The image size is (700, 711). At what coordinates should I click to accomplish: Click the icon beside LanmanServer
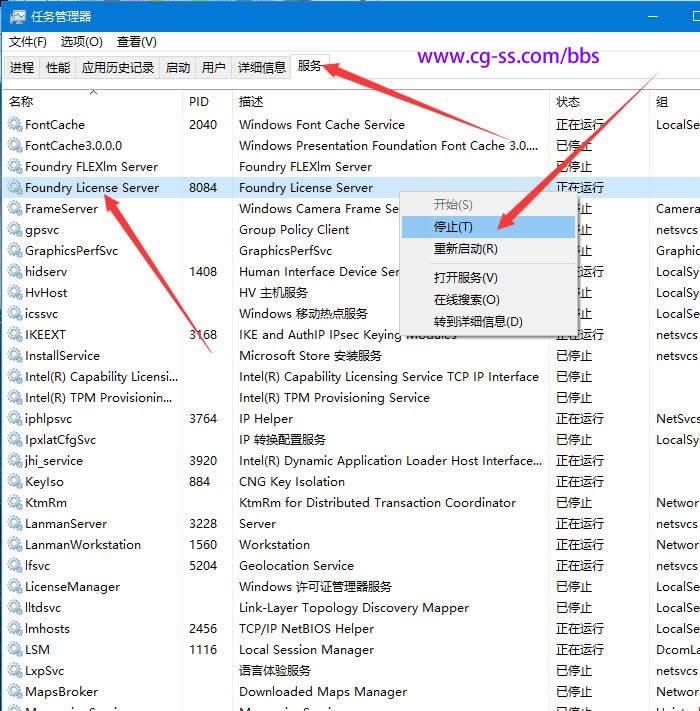point(15,524)
